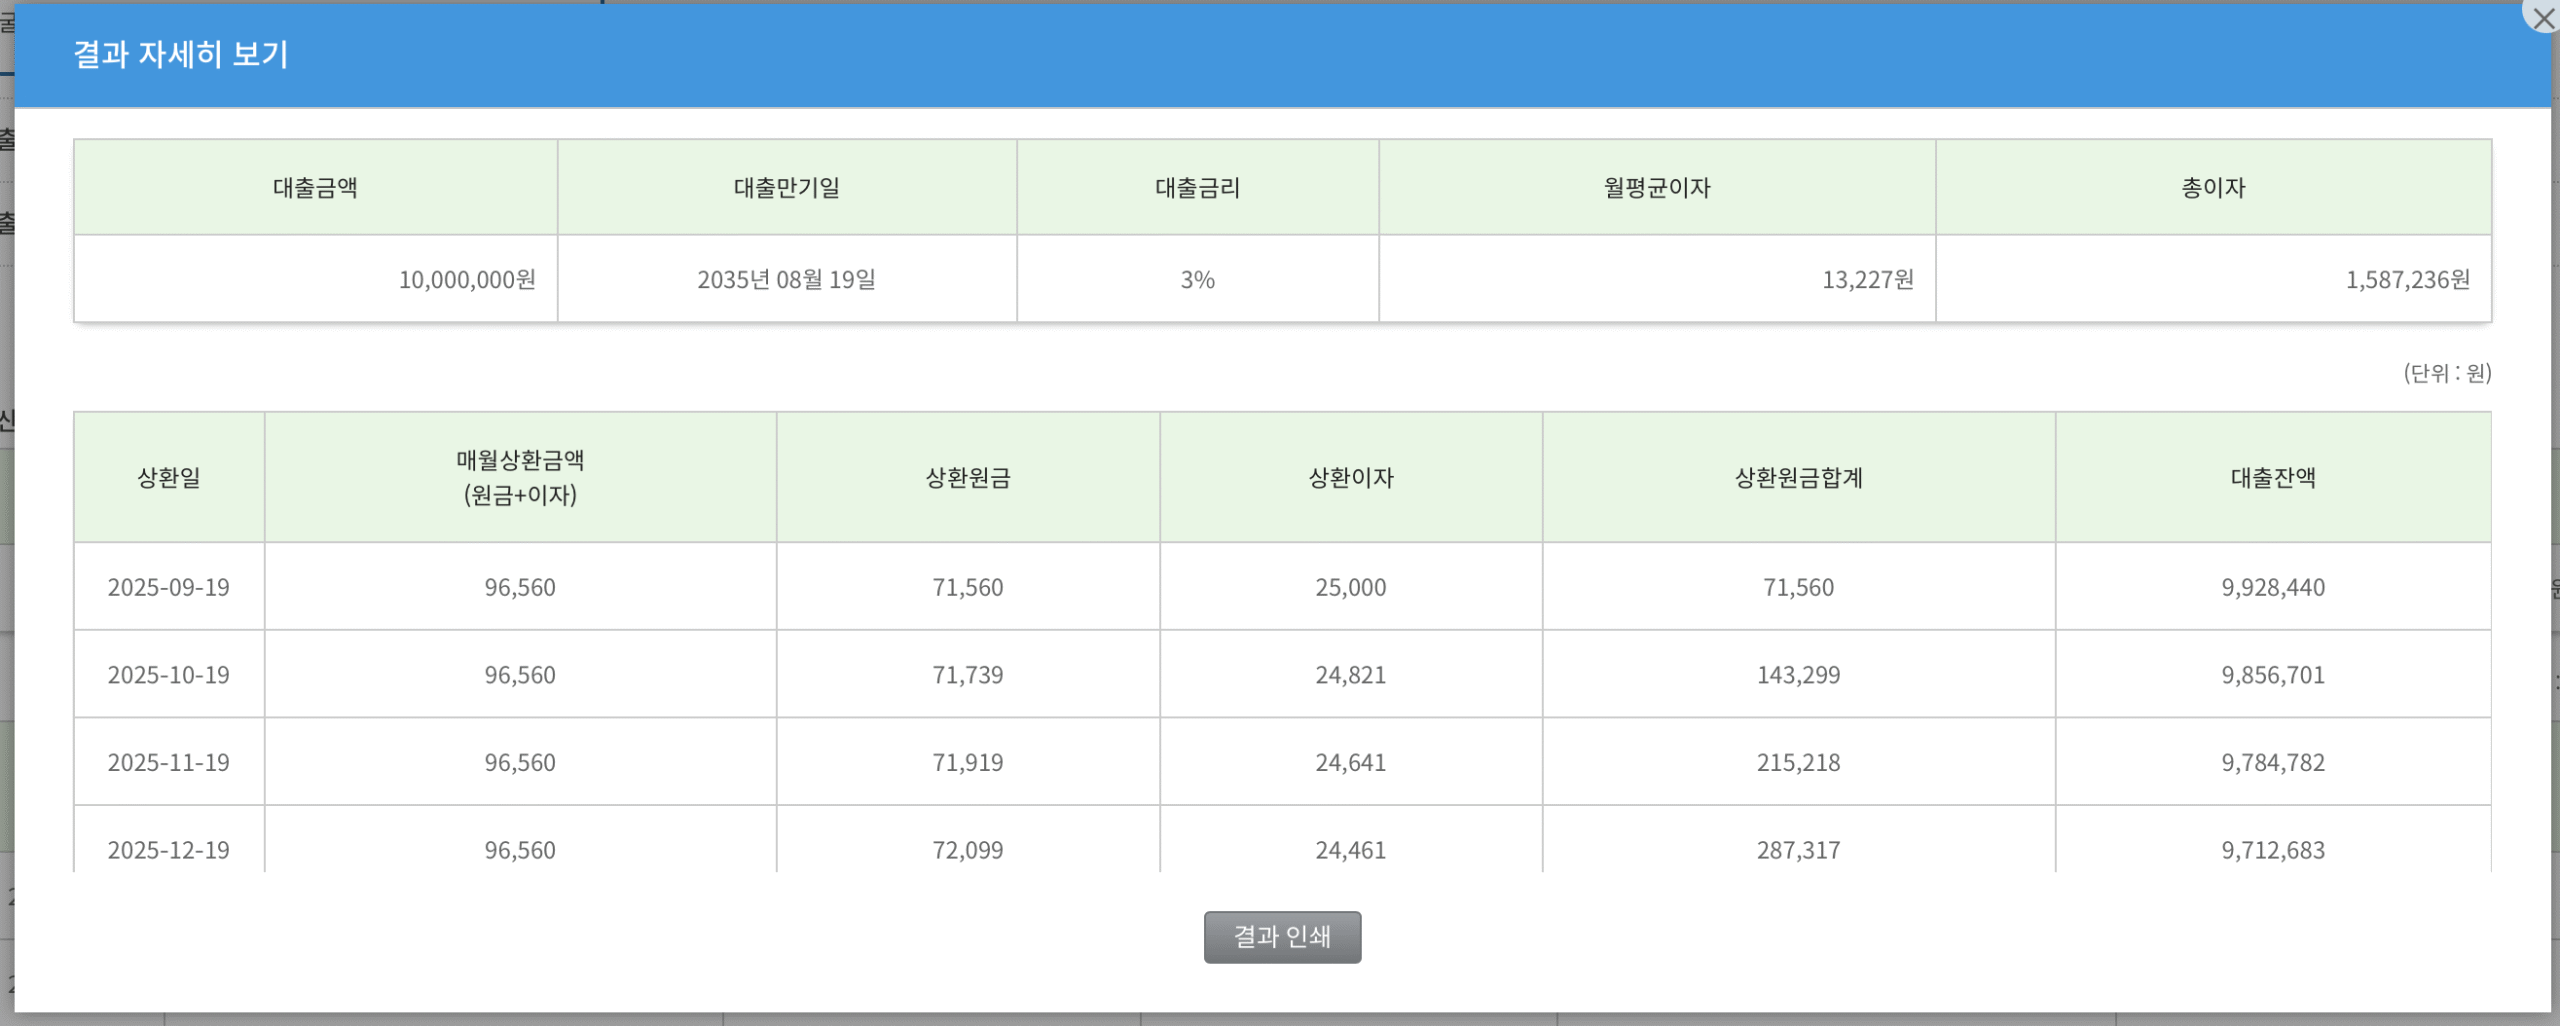Click the 287,317 cumulative principal cell
Screen dimensions: 2560x1026
[1798, 850]
